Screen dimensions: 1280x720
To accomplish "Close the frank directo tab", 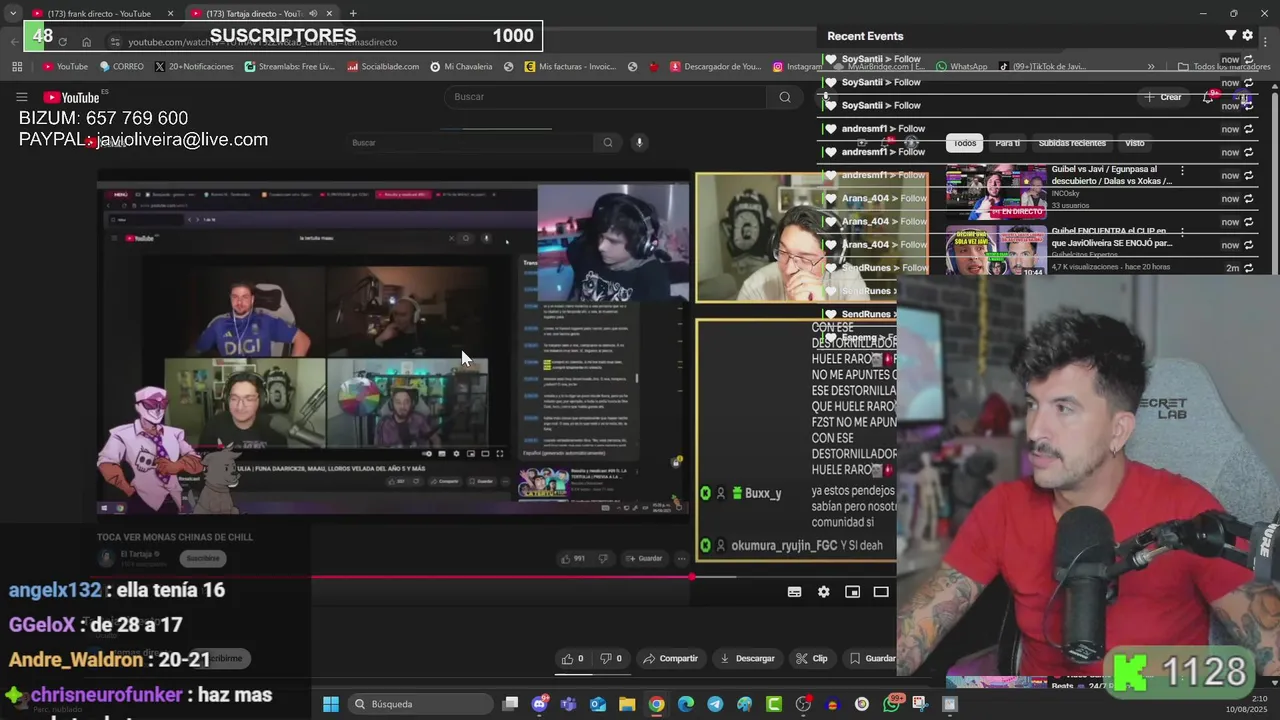I will click(170, 13).
